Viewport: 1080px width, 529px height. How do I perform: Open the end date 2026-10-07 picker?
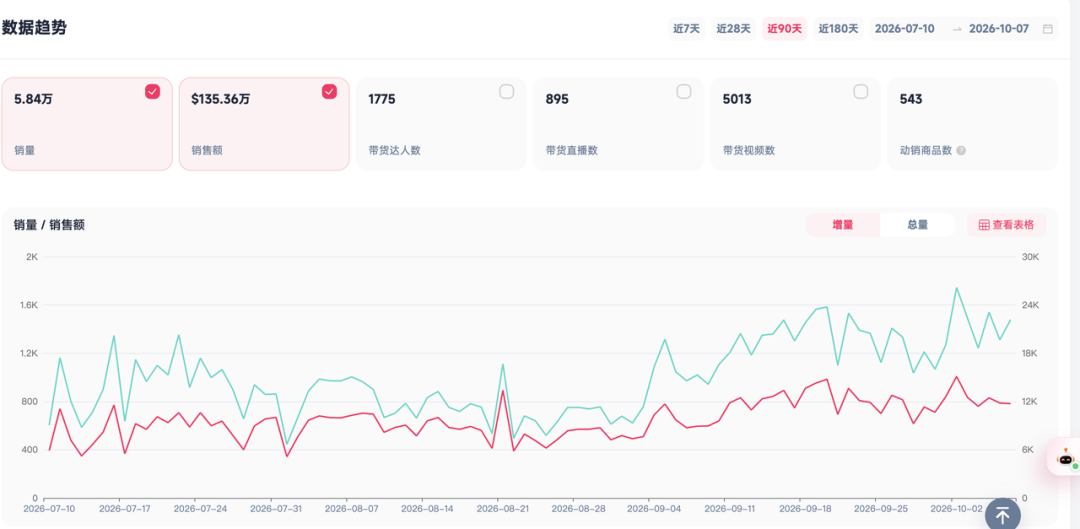pos(999,29)
